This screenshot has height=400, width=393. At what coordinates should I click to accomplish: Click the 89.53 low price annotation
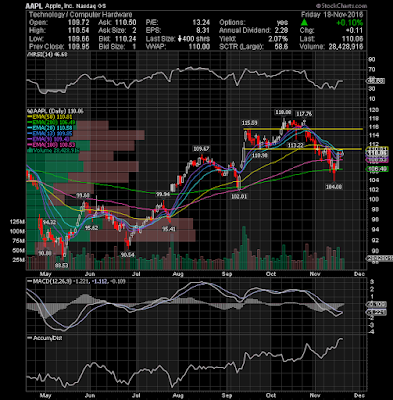pos(62,266)
